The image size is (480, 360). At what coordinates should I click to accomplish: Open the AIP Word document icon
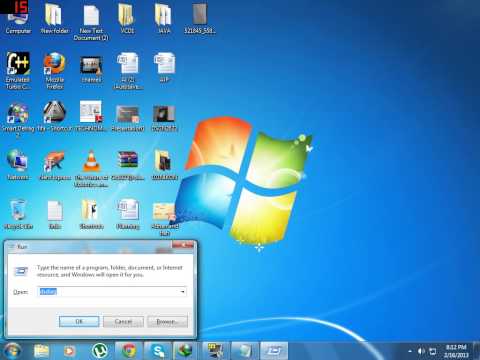(x=164, y=67)
